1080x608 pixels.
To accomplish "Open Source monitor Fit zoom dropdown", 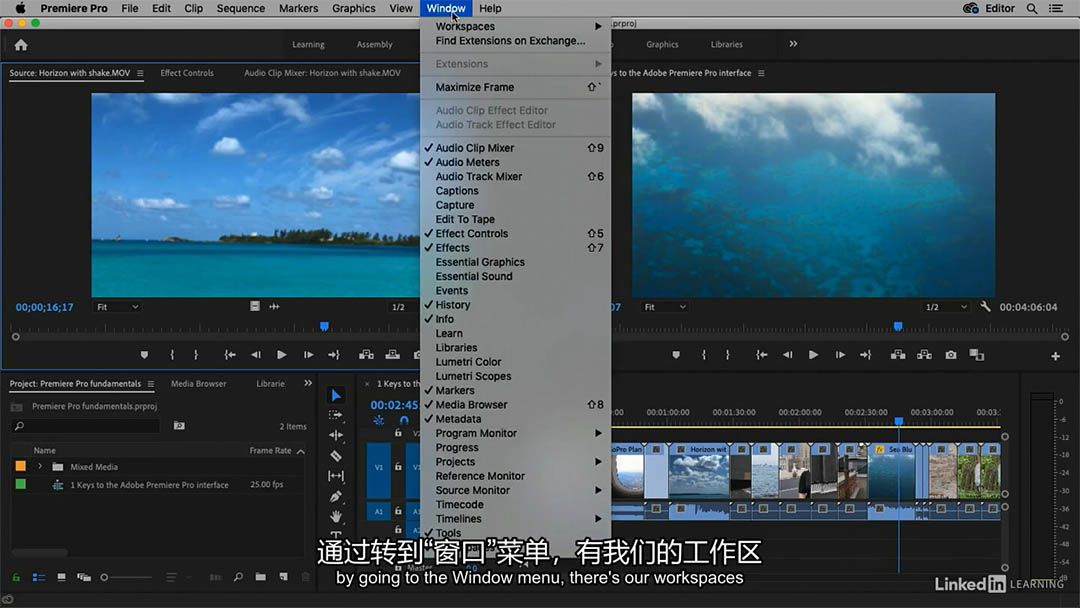I will 117,307.
